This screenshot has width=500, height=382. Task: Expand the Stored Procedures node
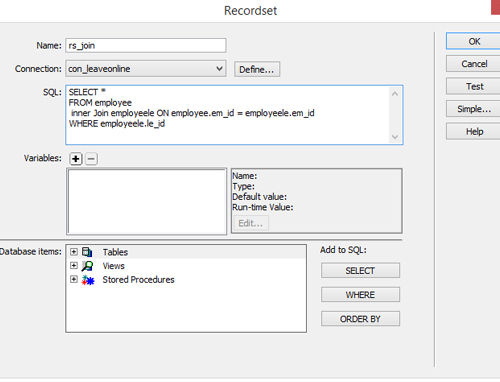click(x=74, y=279)
